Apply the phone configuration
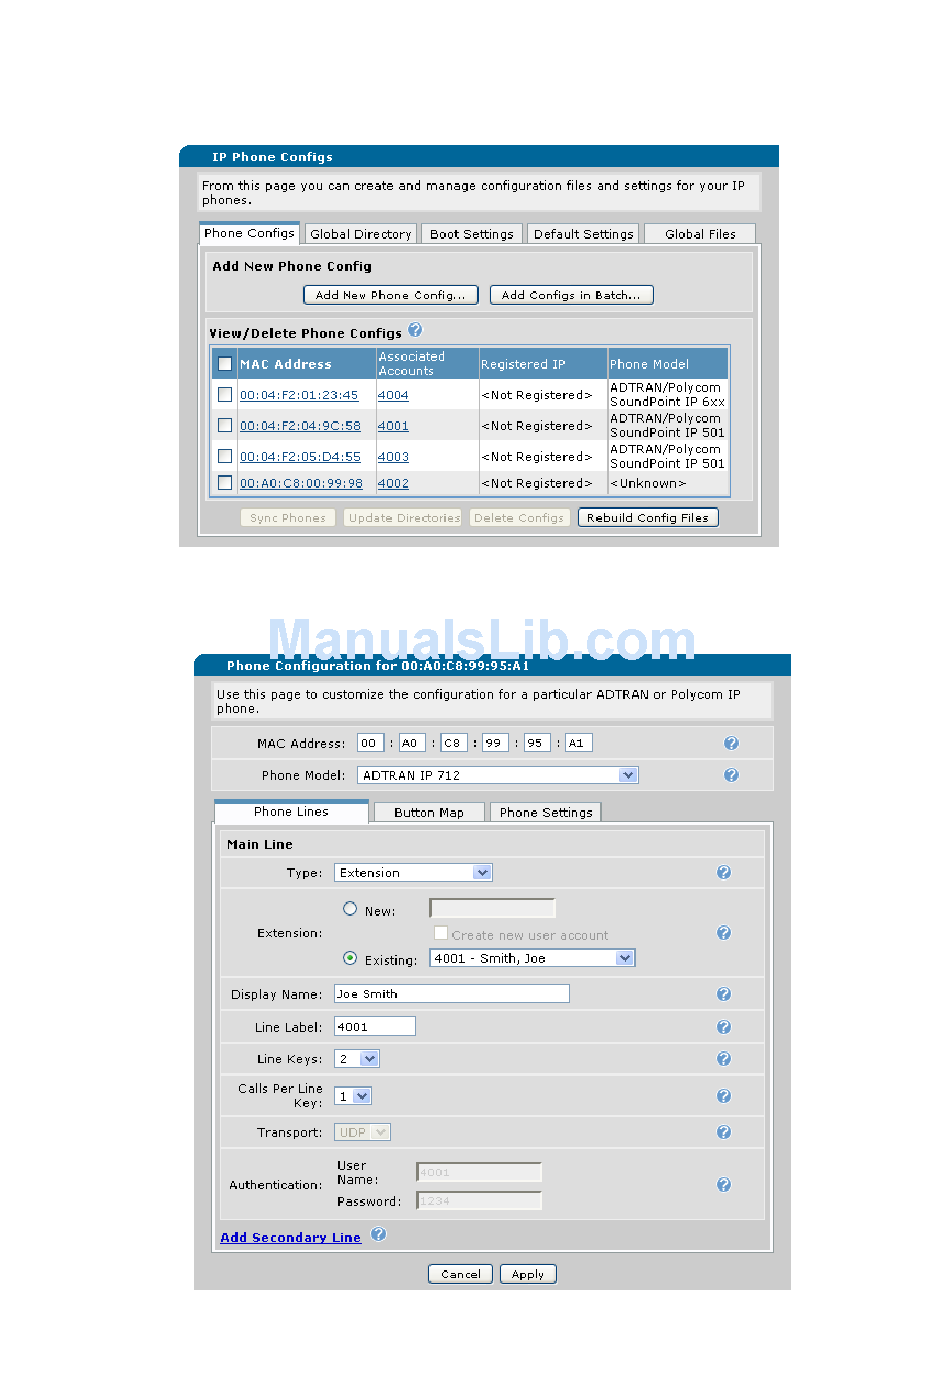The height and width of the screenshot is (1388, 950). (x=528, y=1274)
